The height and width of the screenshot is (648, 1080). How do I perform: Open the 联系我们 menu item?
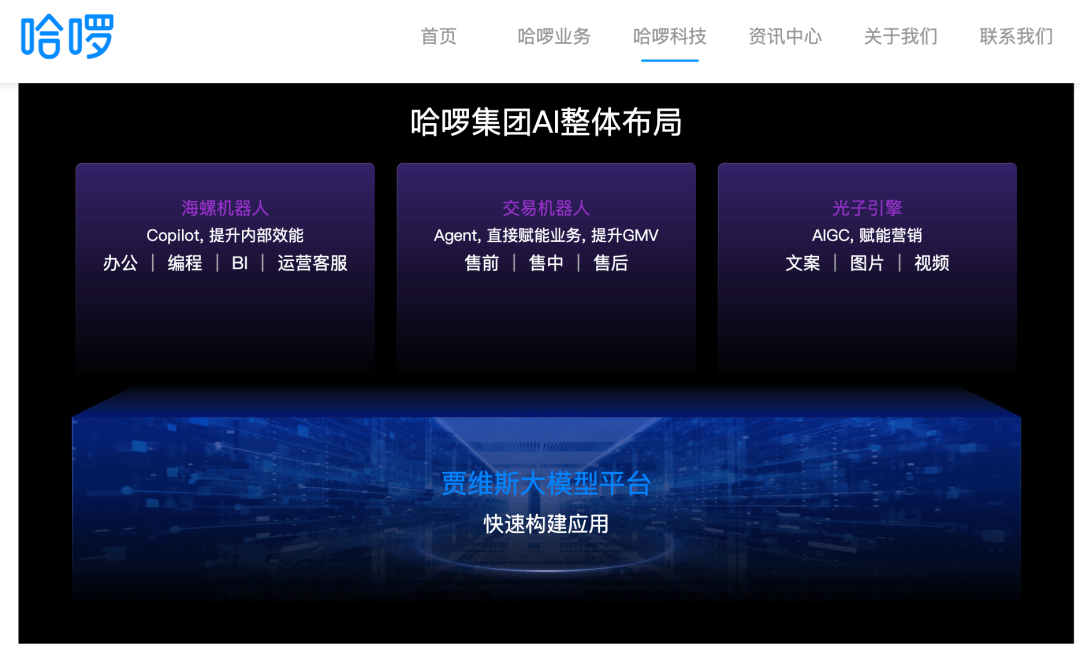pos(1017,36)
